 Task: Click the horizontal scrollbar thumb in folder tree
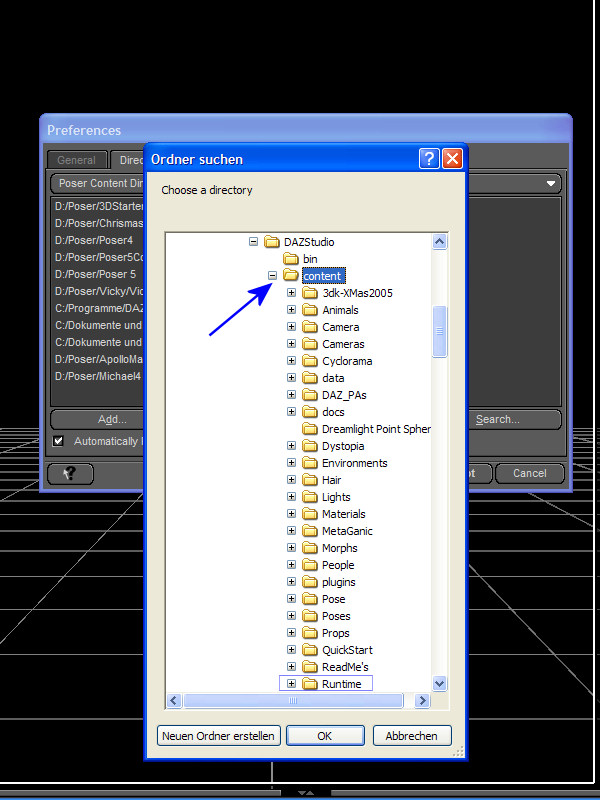(x=293, y=701)
